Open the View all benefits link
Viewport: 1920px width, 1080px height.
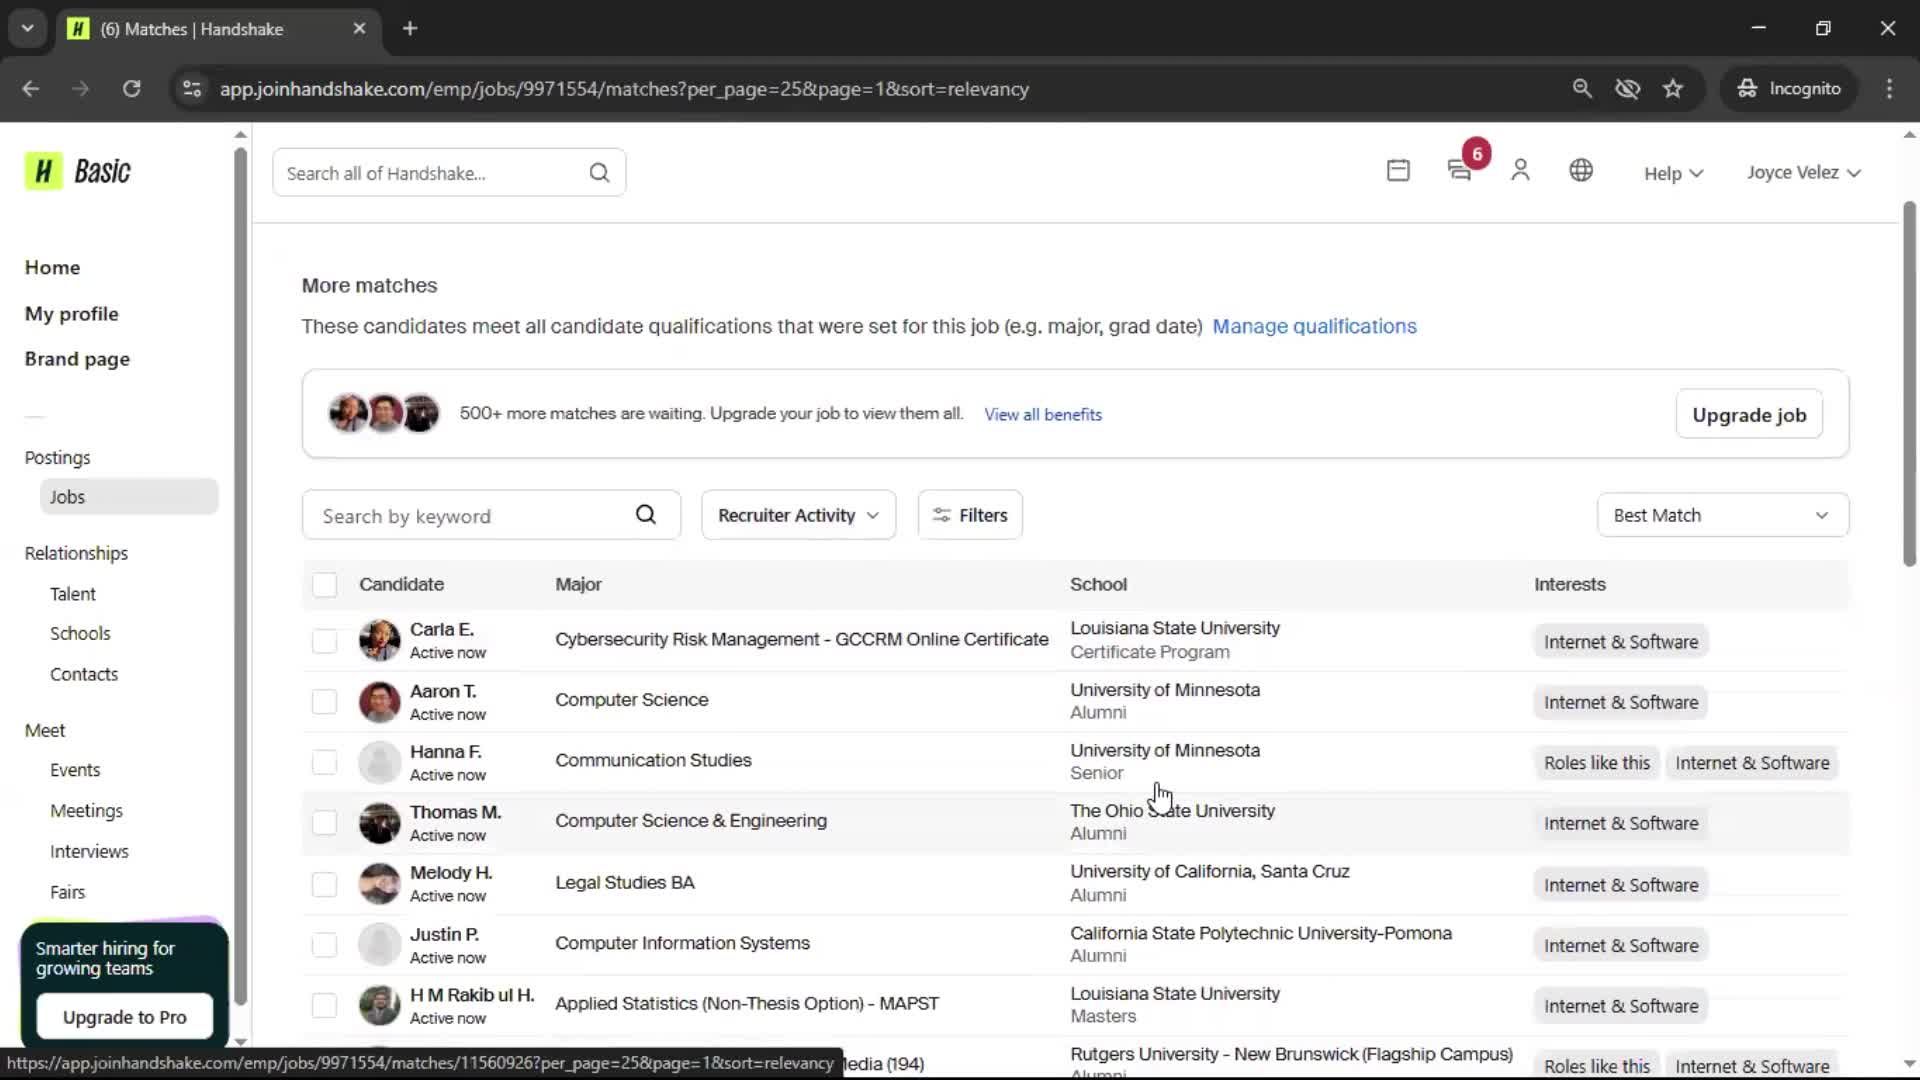pos(1043,414)
